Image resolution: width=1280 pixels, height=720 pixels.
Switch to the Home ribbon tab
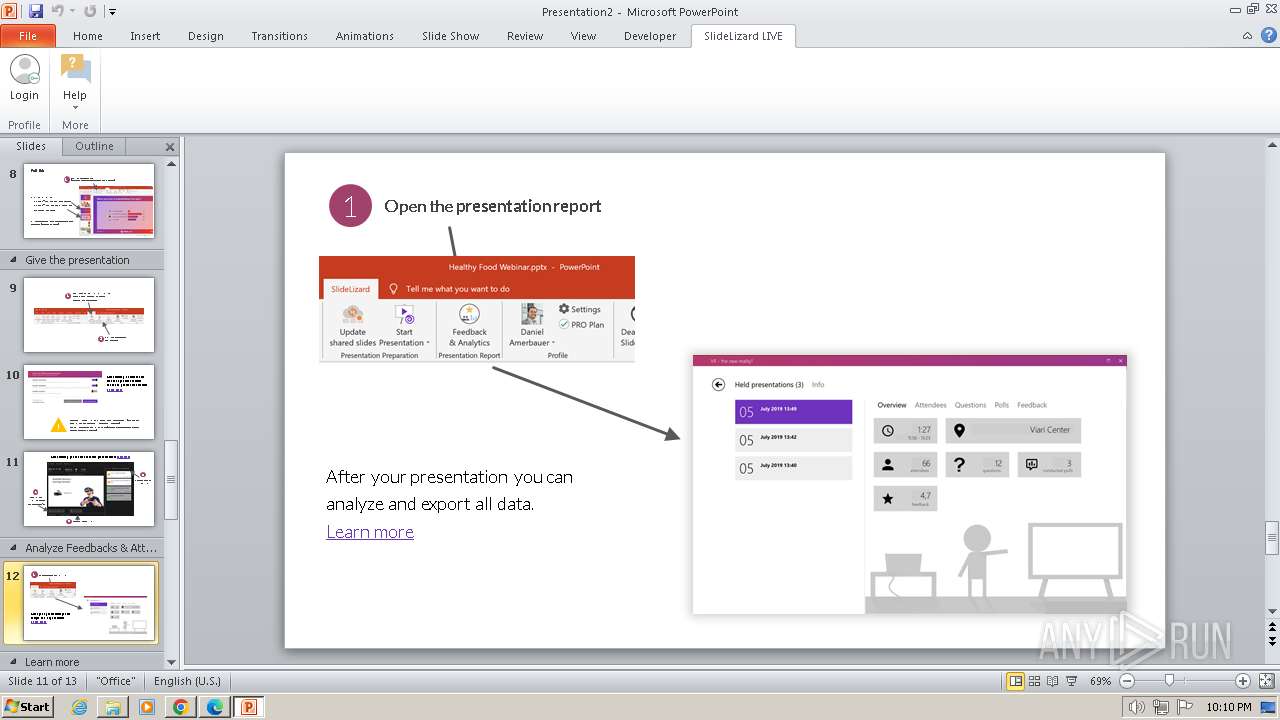point(88,36)
